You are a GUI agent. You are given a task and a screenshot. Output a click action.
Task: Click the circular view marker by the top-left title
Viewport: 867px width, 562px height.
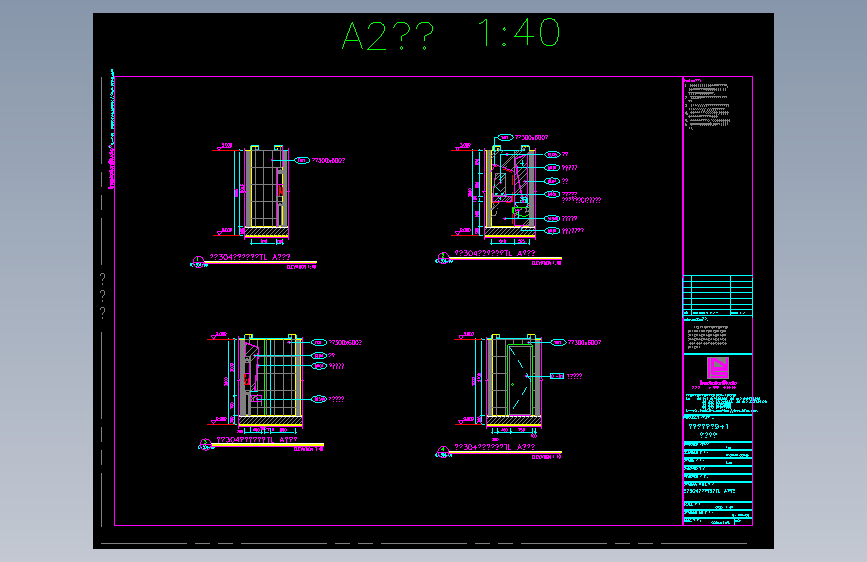tap(198, 261)
